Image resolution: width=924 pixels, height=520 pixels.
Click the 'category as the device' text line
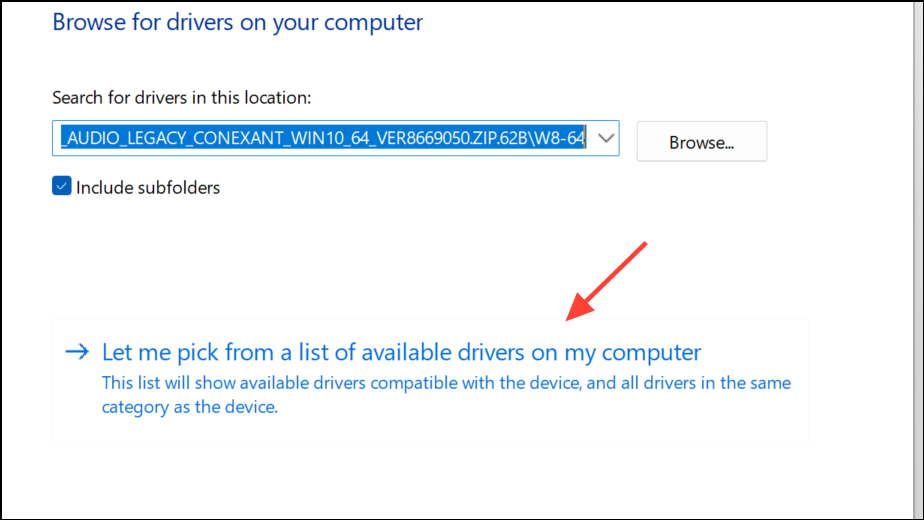click(x=189, y=407)
